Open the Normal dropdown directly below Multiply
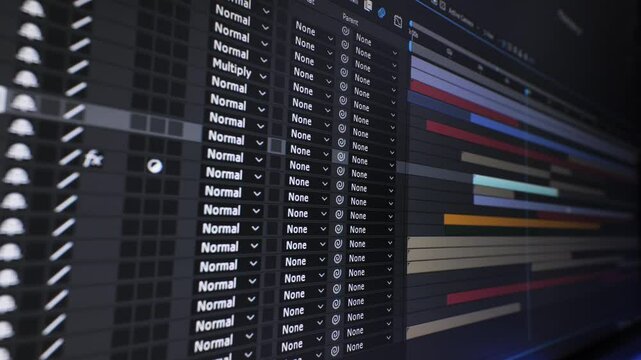Viewport: 641px width, 360px height. [x=239, y=87]
